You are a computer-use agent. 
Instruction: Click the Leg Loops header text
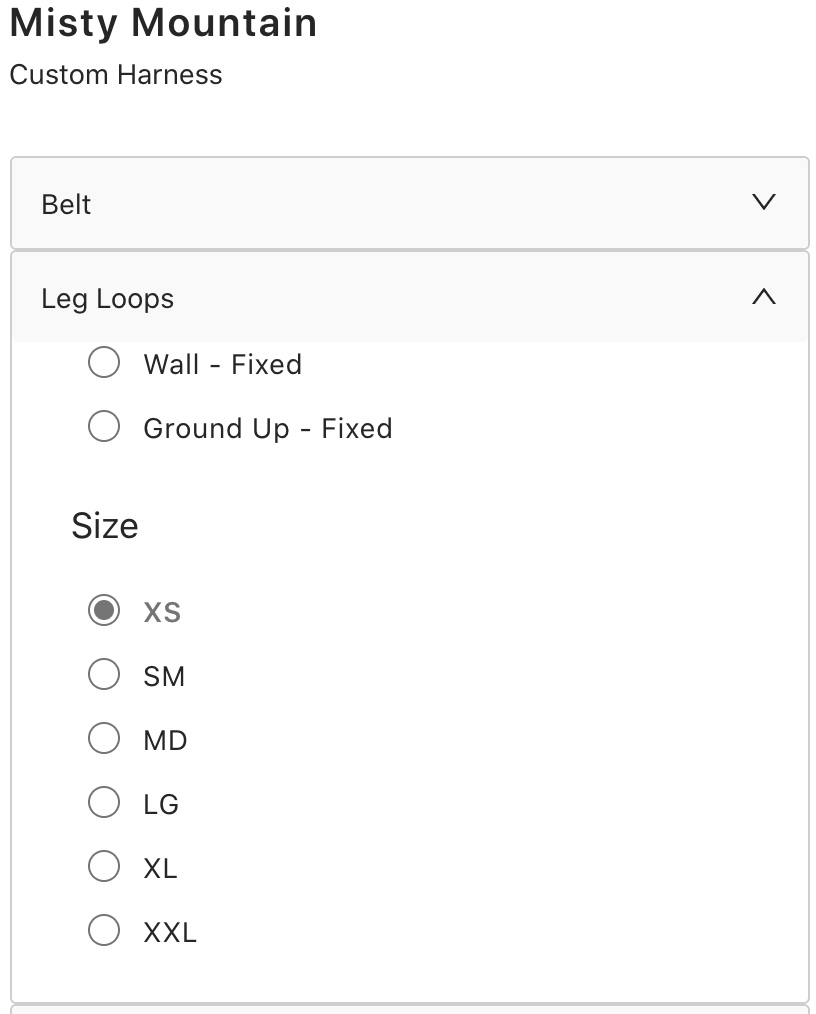click(x=107, y=298)
